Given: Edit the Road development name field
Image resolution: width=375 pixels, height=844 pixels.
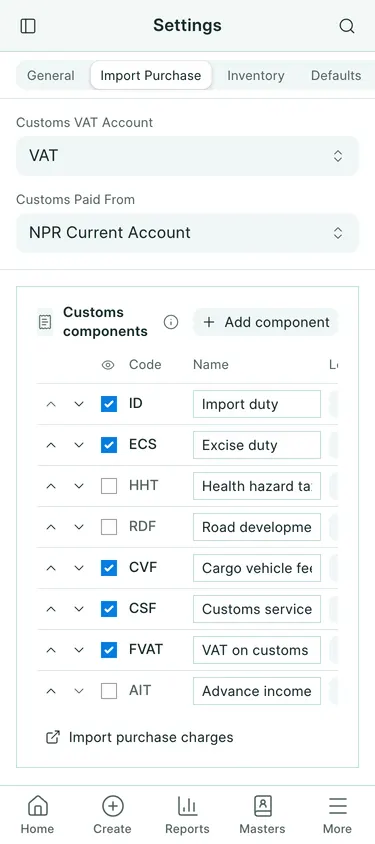Looking at the screenshot, I should point(257,527).
